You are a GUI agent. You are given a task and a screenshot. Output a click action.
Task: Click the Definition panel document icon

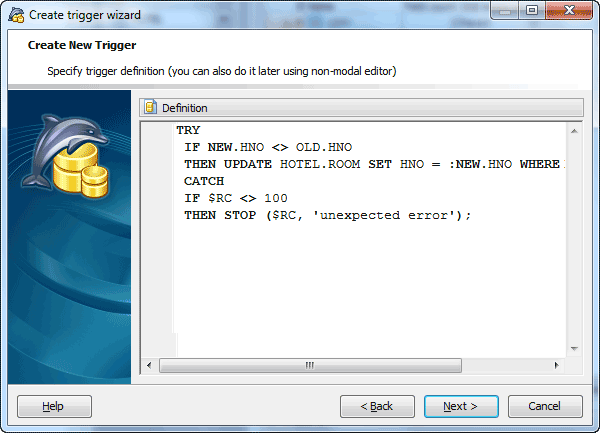click(x=151, y=107)
